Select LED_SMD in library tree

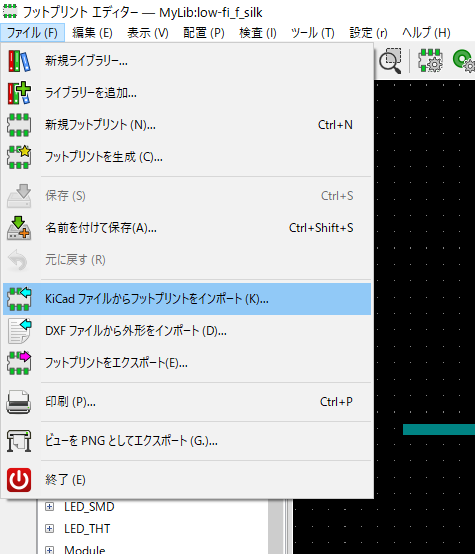[89, 507]
